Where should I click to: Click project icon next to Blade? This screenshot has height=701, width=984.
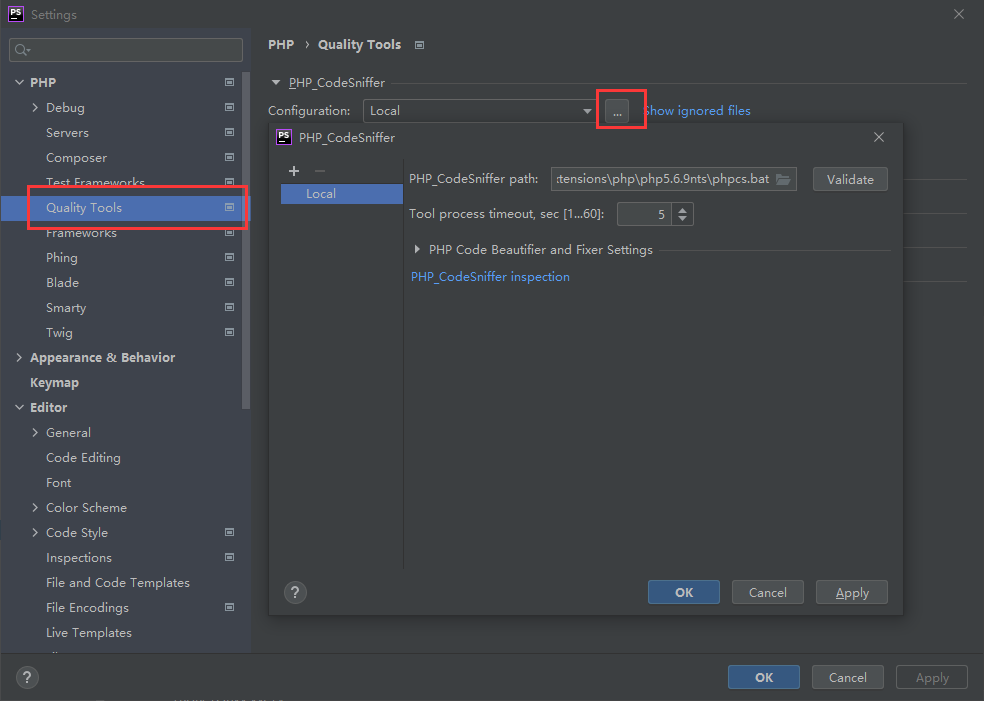click(x=229, y=282)
